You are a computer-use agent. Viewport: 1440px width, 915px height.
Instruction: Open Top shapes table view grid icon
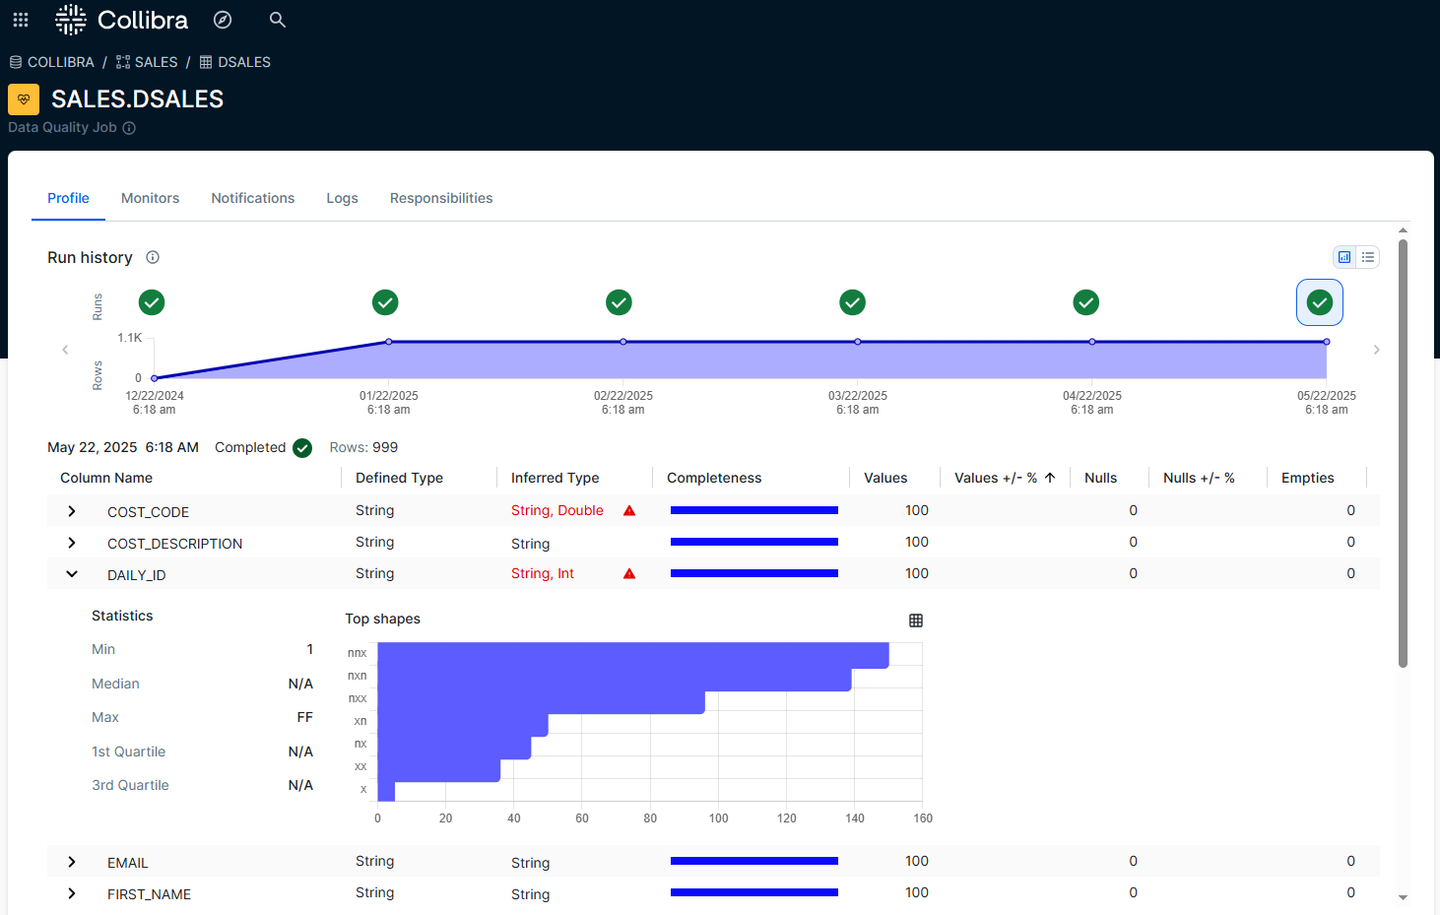click(916, 620)
